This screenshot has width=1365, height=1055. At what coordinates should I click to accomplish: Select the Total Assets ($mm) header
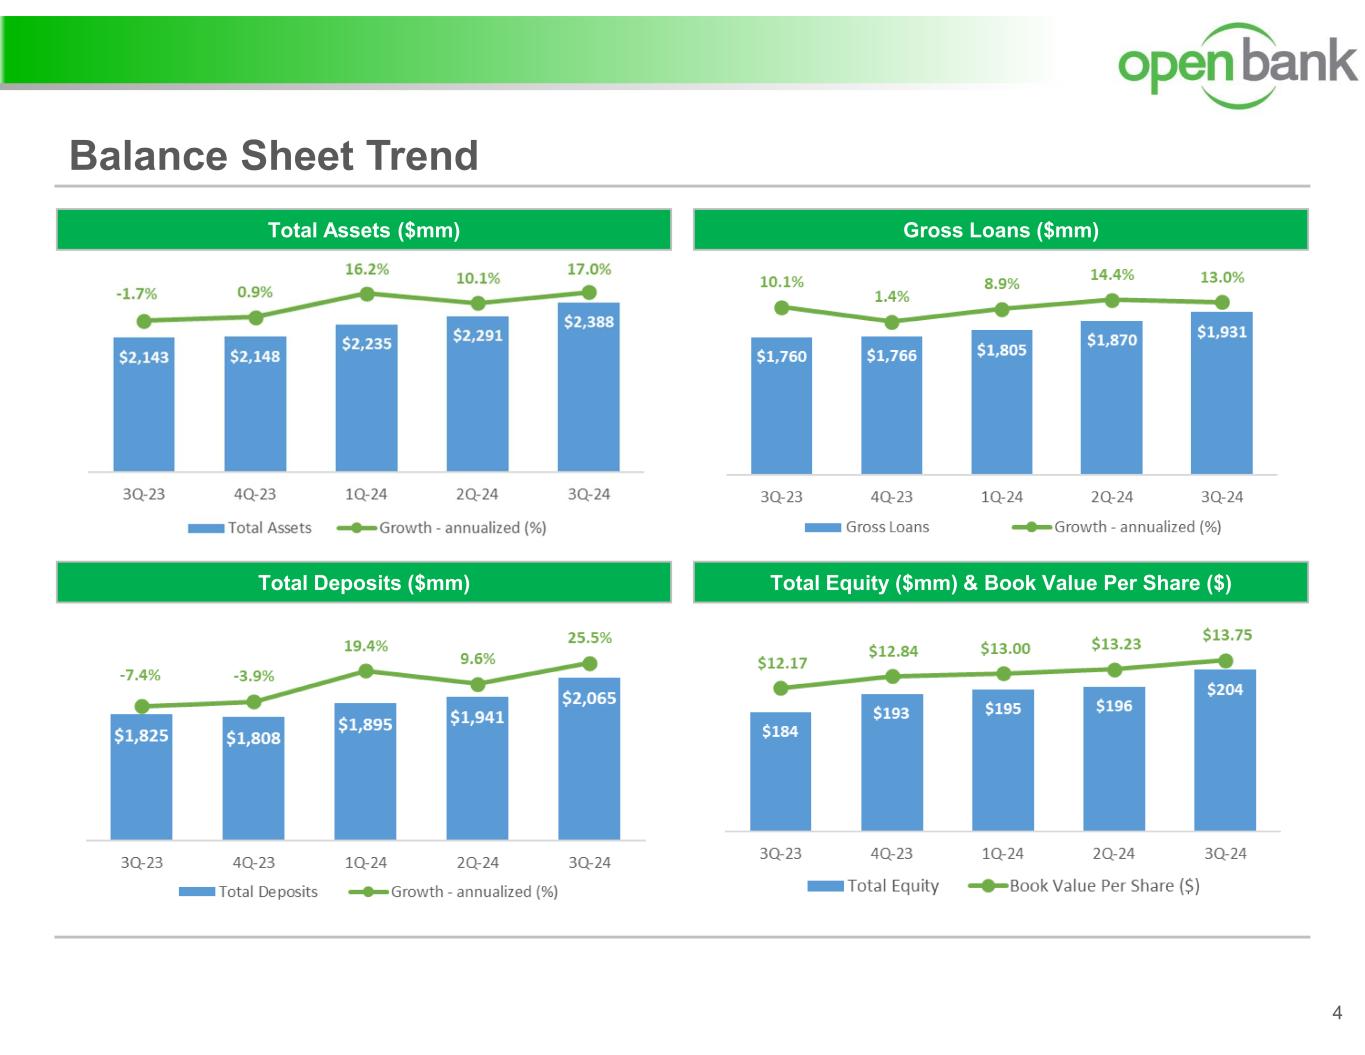pos(363,230)
